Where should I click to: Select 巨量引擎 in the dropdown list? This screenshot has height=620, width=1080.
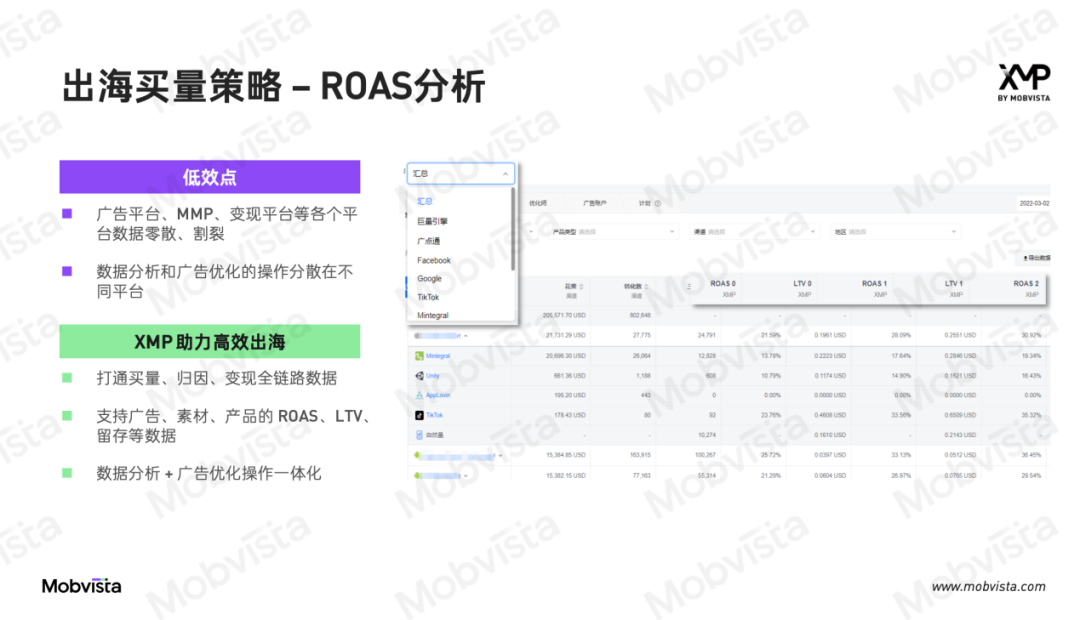pyautogui.click(x=432, y=221)
